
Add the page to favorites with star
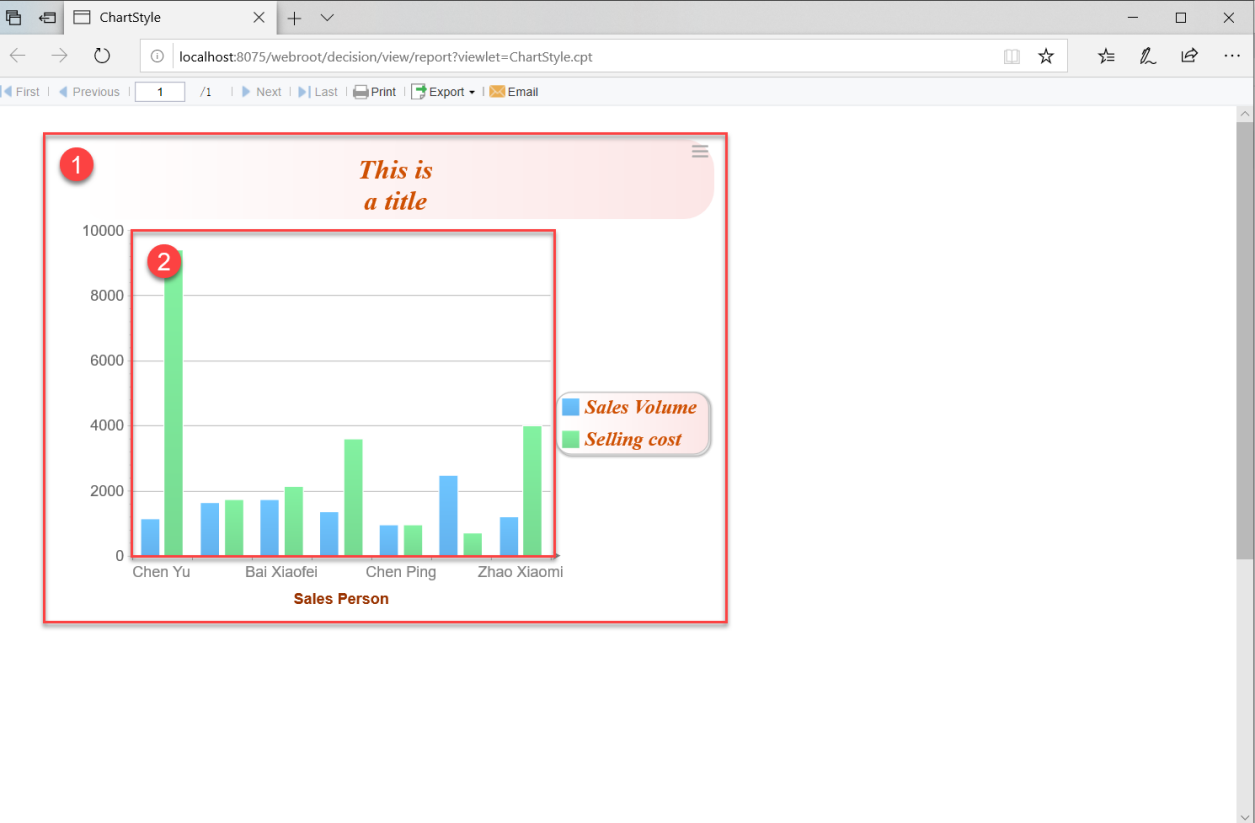pyautogui.click(x=1046, y=56)
